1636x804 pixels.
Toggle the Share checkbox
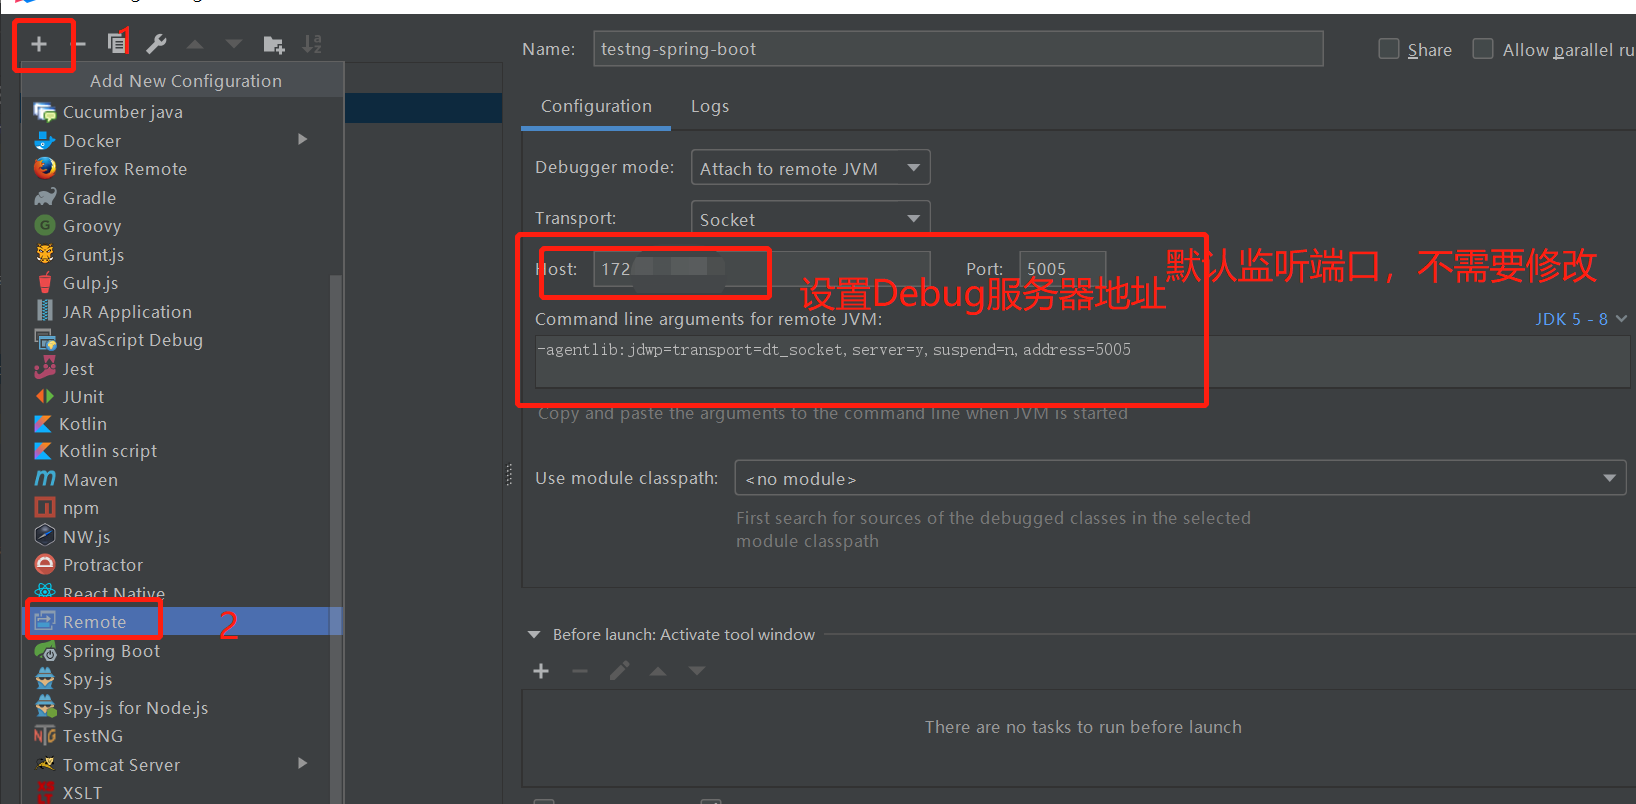click(x=1388, y=49)
